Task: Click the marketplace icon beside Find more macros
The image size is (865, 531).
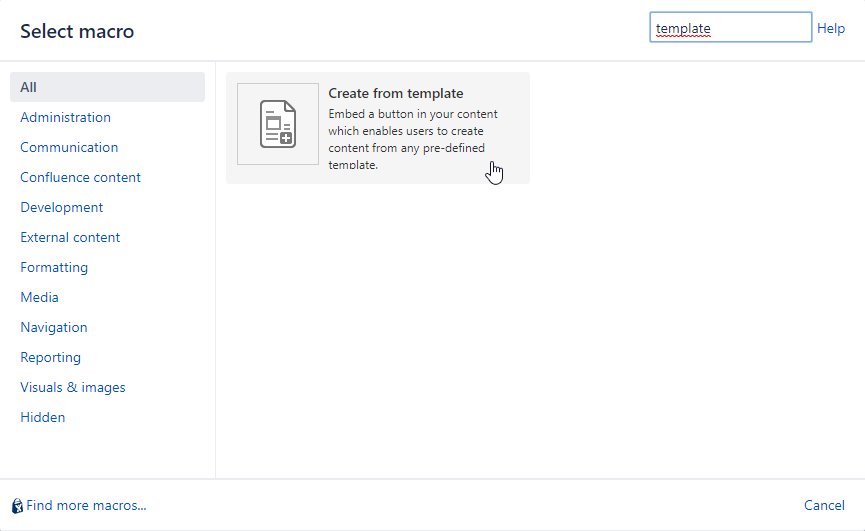Action: pyautogui.click(x=17, y=506)
